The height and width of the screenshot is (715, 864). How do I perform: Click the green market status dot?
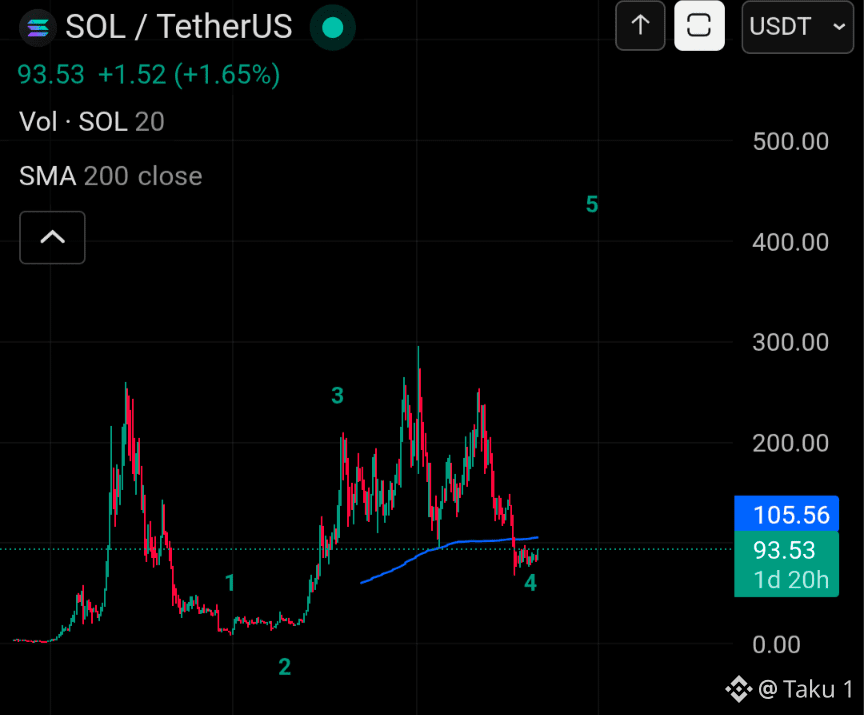click(x=332, y=28)
